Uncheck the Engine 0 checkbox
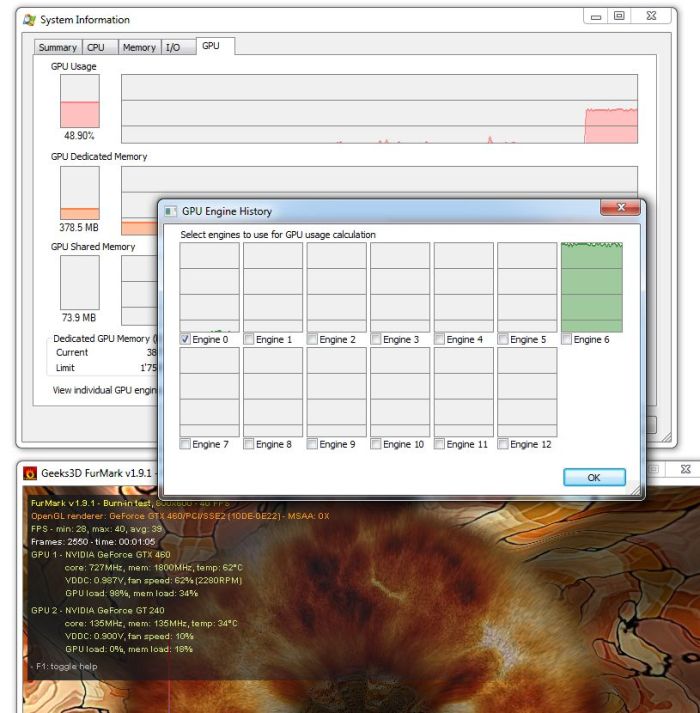Image resolution: width=700 pixels, height=713 pixels. pyautogui.click(x=185, y=339)
